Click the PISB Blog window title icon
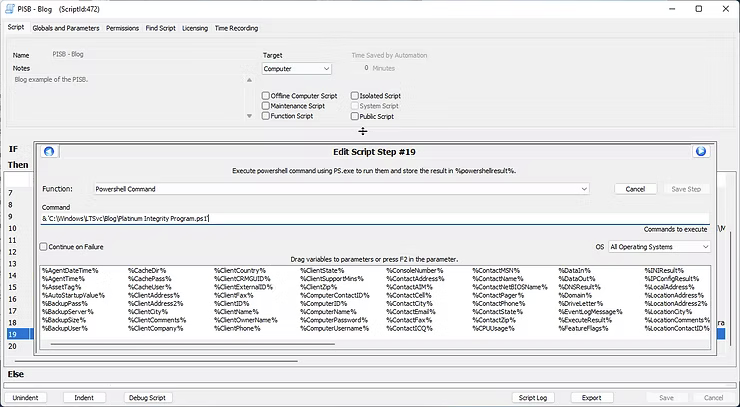This screenshot has height=407, width=740. pos(9,9)
